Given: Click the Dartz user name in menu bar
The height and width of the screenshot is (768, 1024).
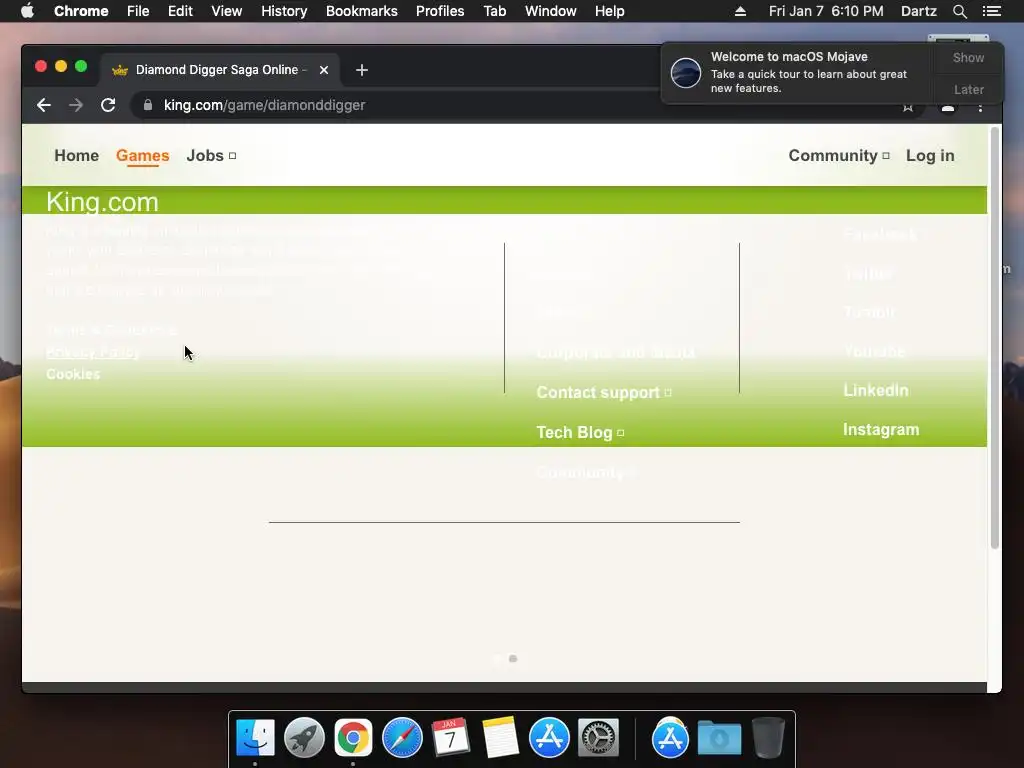Looking at the screenshot, I should (x=918, y=11).
